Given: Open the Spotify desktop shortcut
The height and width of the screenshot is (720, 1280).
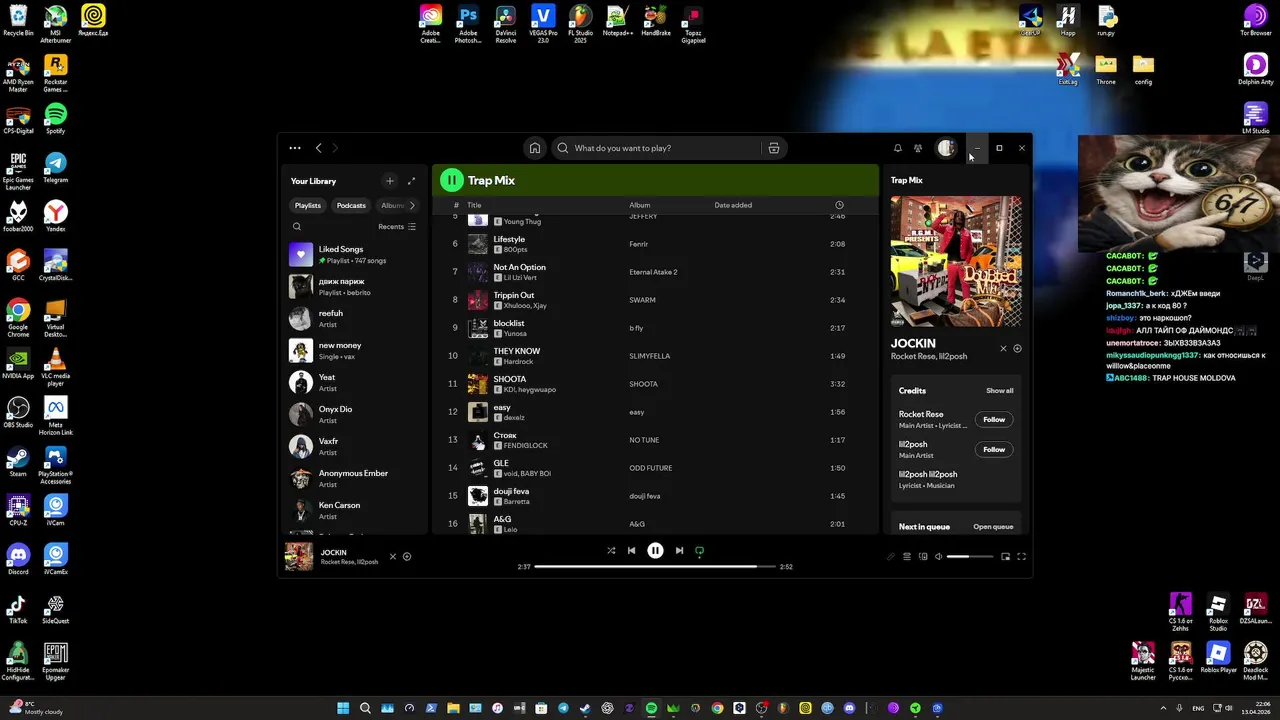Looking at the screenshot, I should [56, 118].
